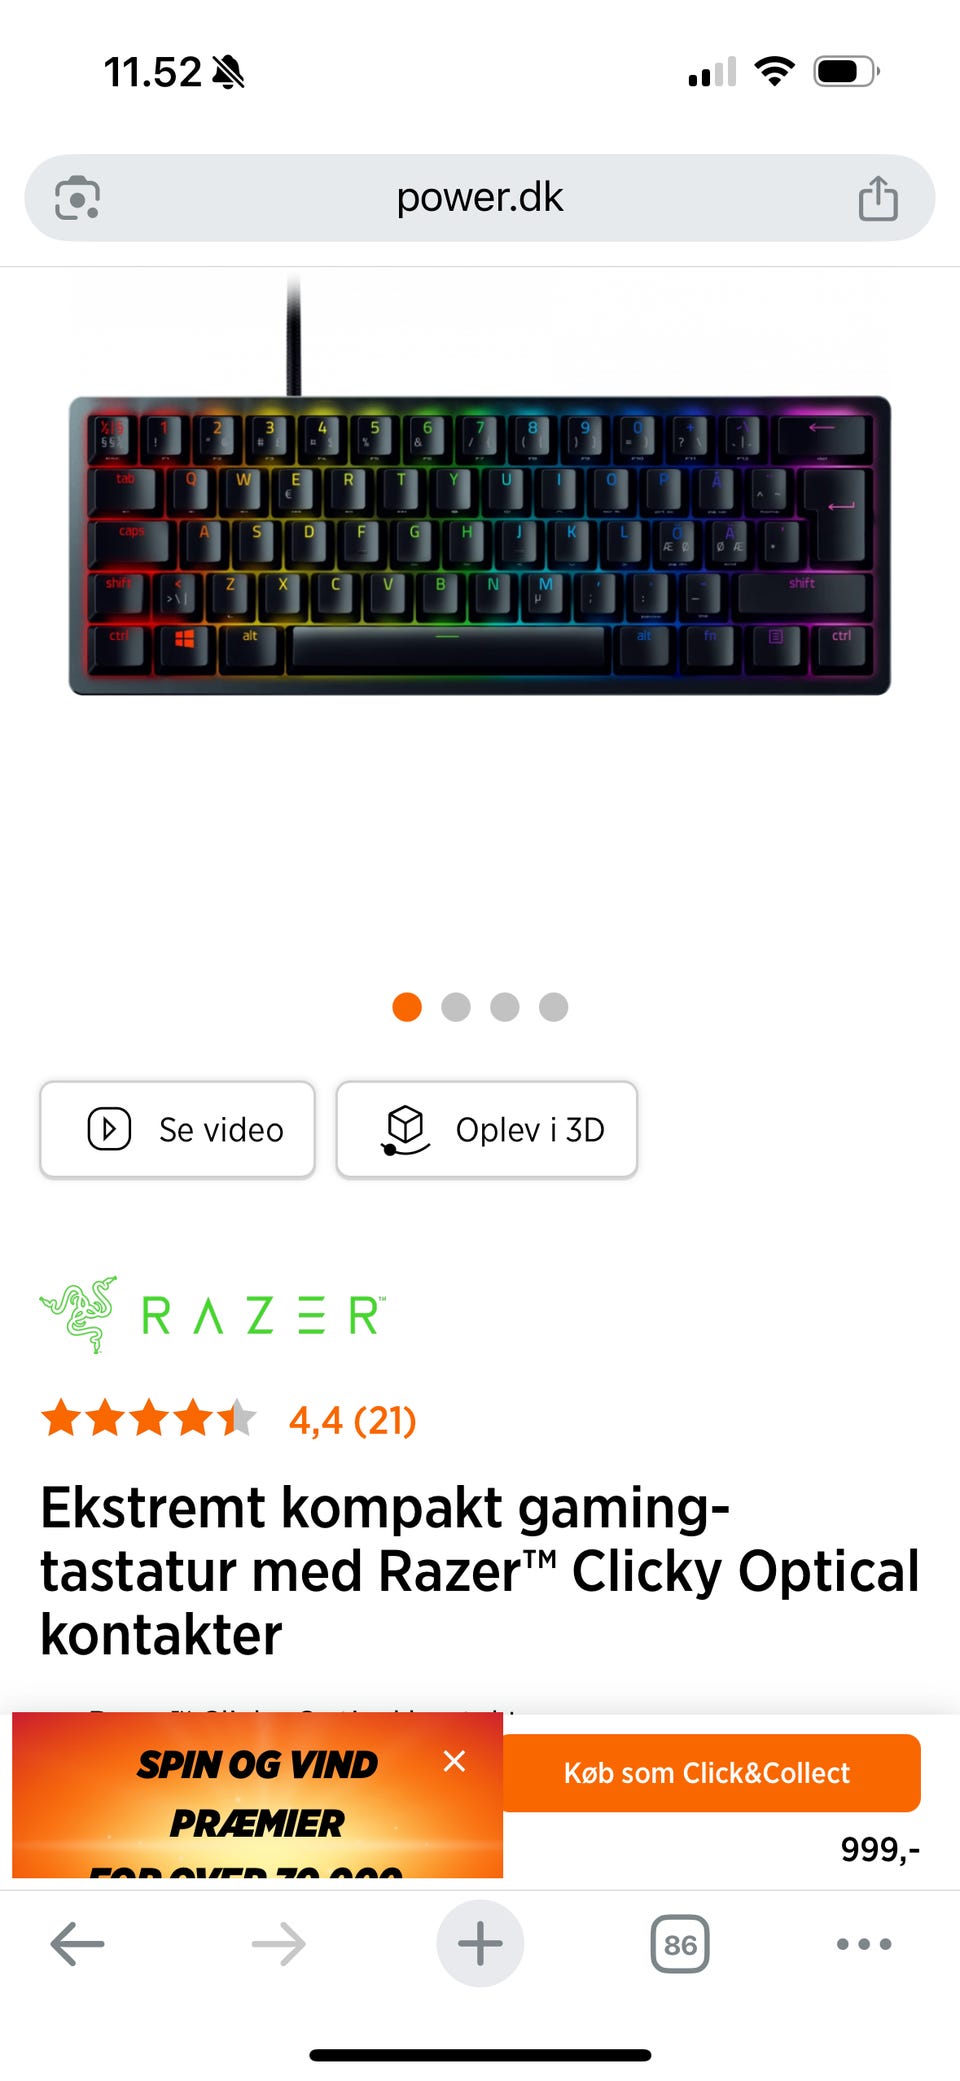
Task: Tap the forward arrow in bottom toolbar
Action: (279, 1944)
